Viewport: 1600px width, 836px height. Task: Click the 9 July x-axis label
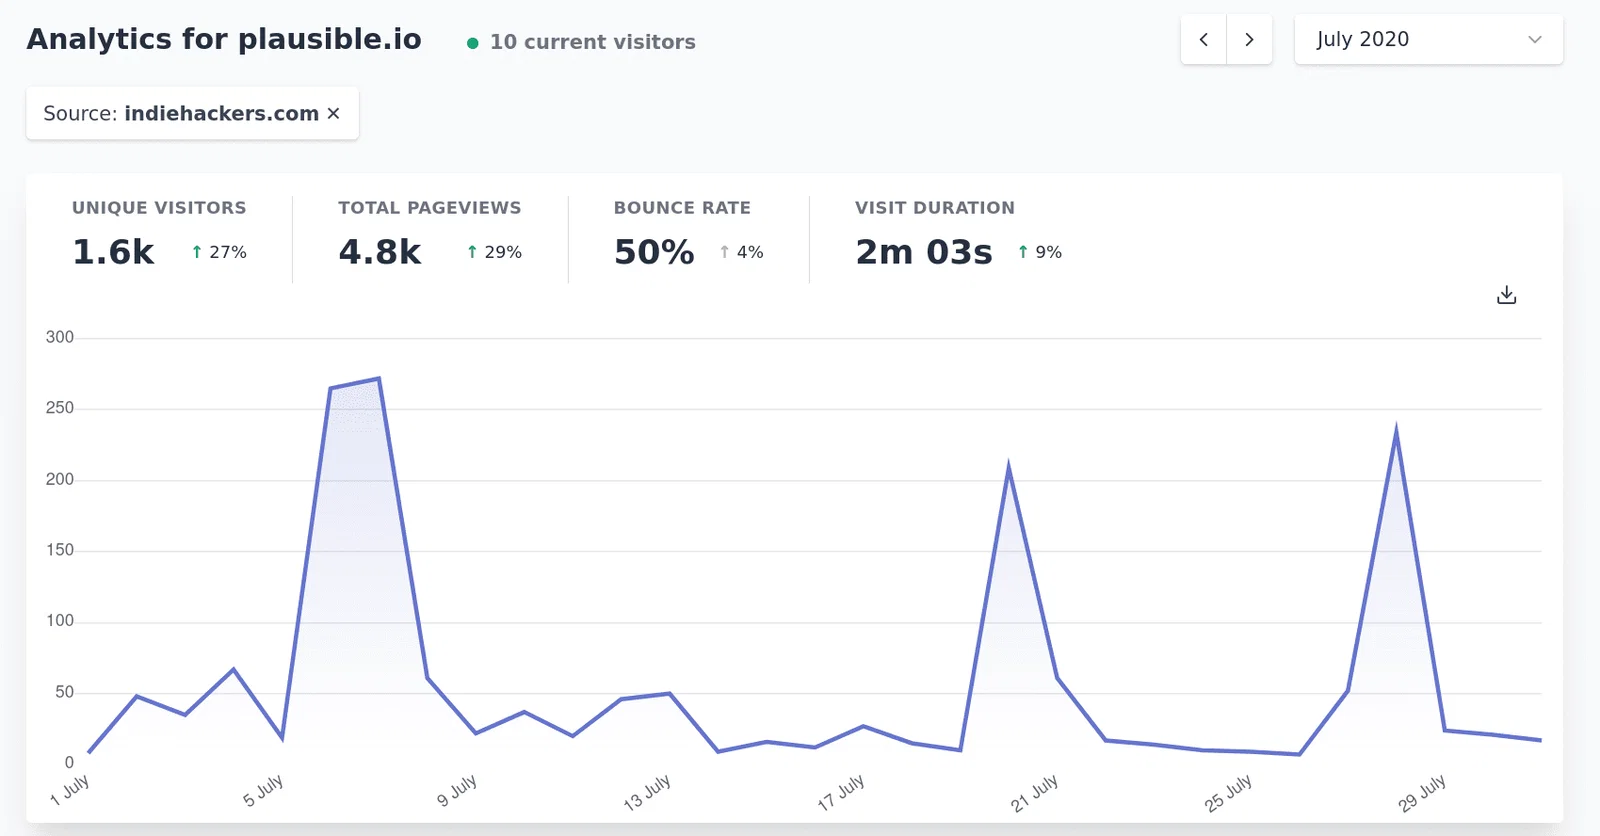(x=457, y=790)
